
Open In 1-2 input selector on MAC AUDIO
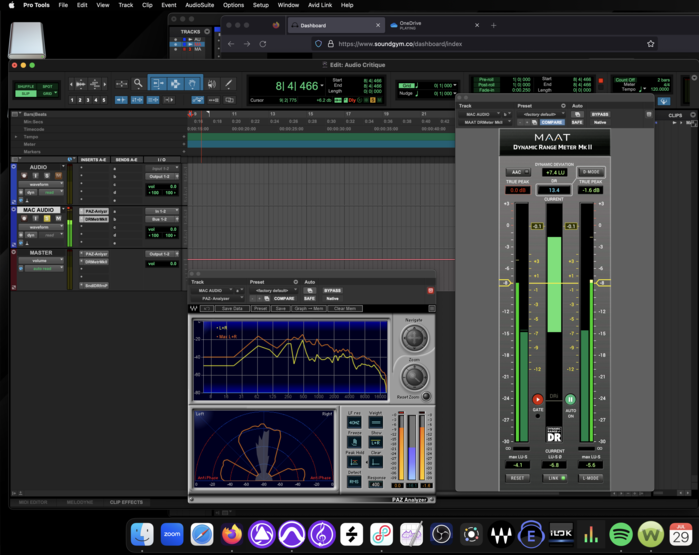tap(162, 211)
